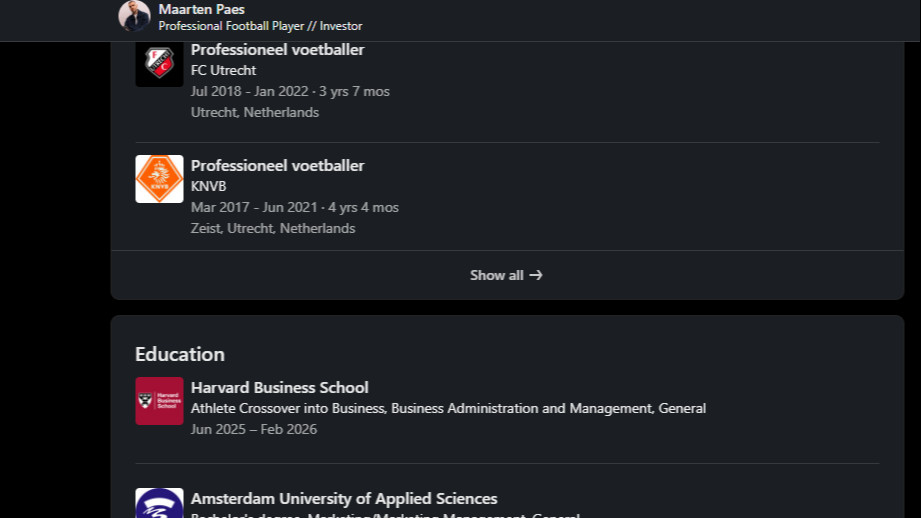This screenshot has height=518, width=921.
Task: Show all experience entries
Action: click(506, 275)
